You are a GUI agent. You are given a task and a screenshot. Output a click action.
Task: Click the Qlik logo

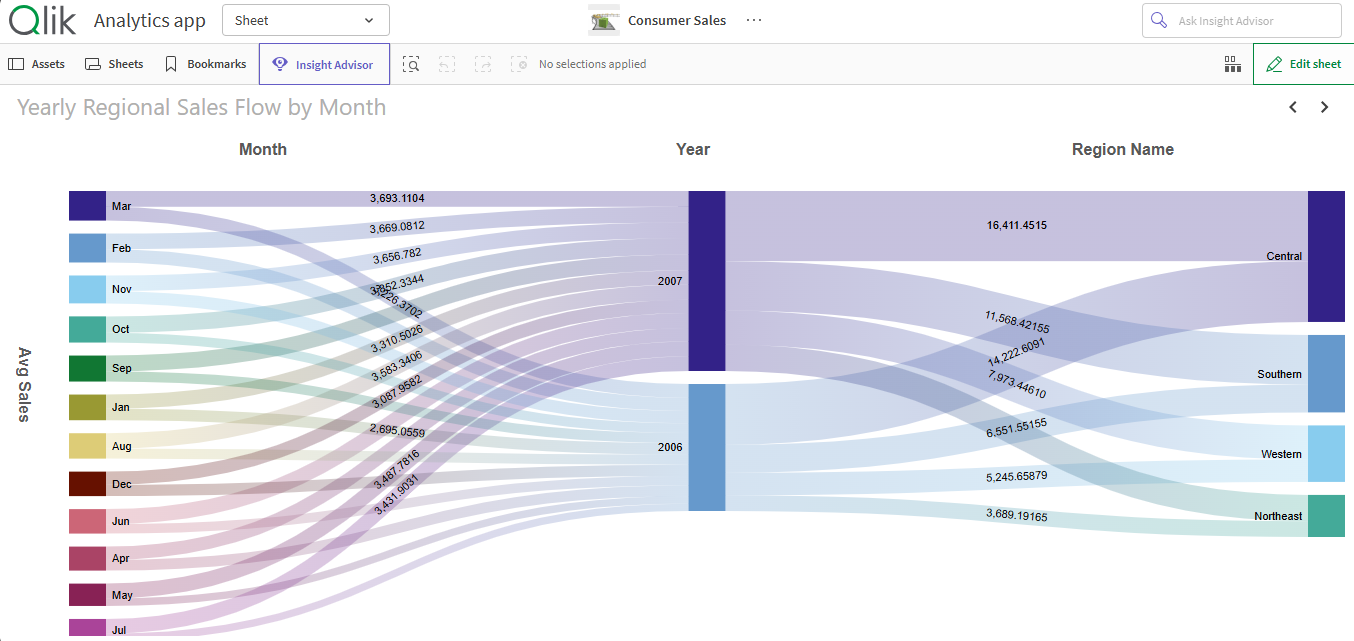pos(42,20)
